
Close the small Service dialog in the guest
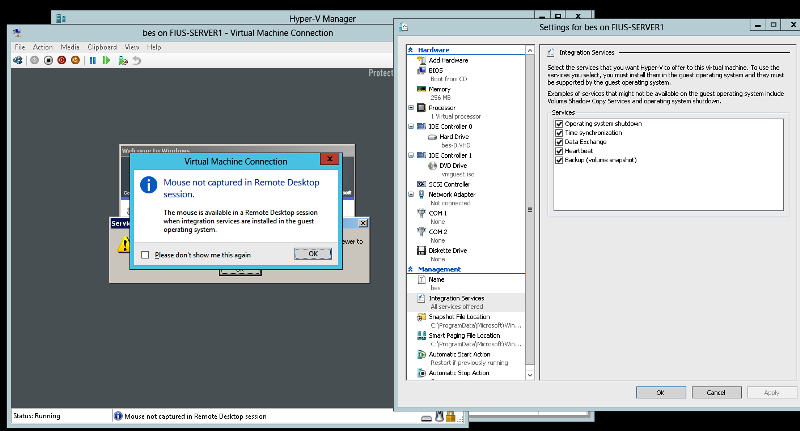363,223
